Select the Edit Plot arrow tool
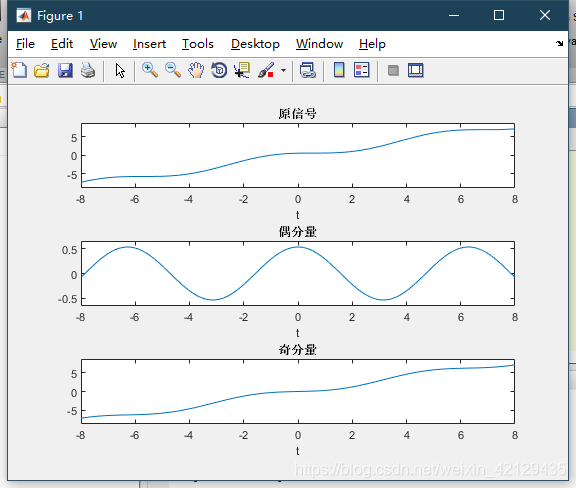 (120, 70)
